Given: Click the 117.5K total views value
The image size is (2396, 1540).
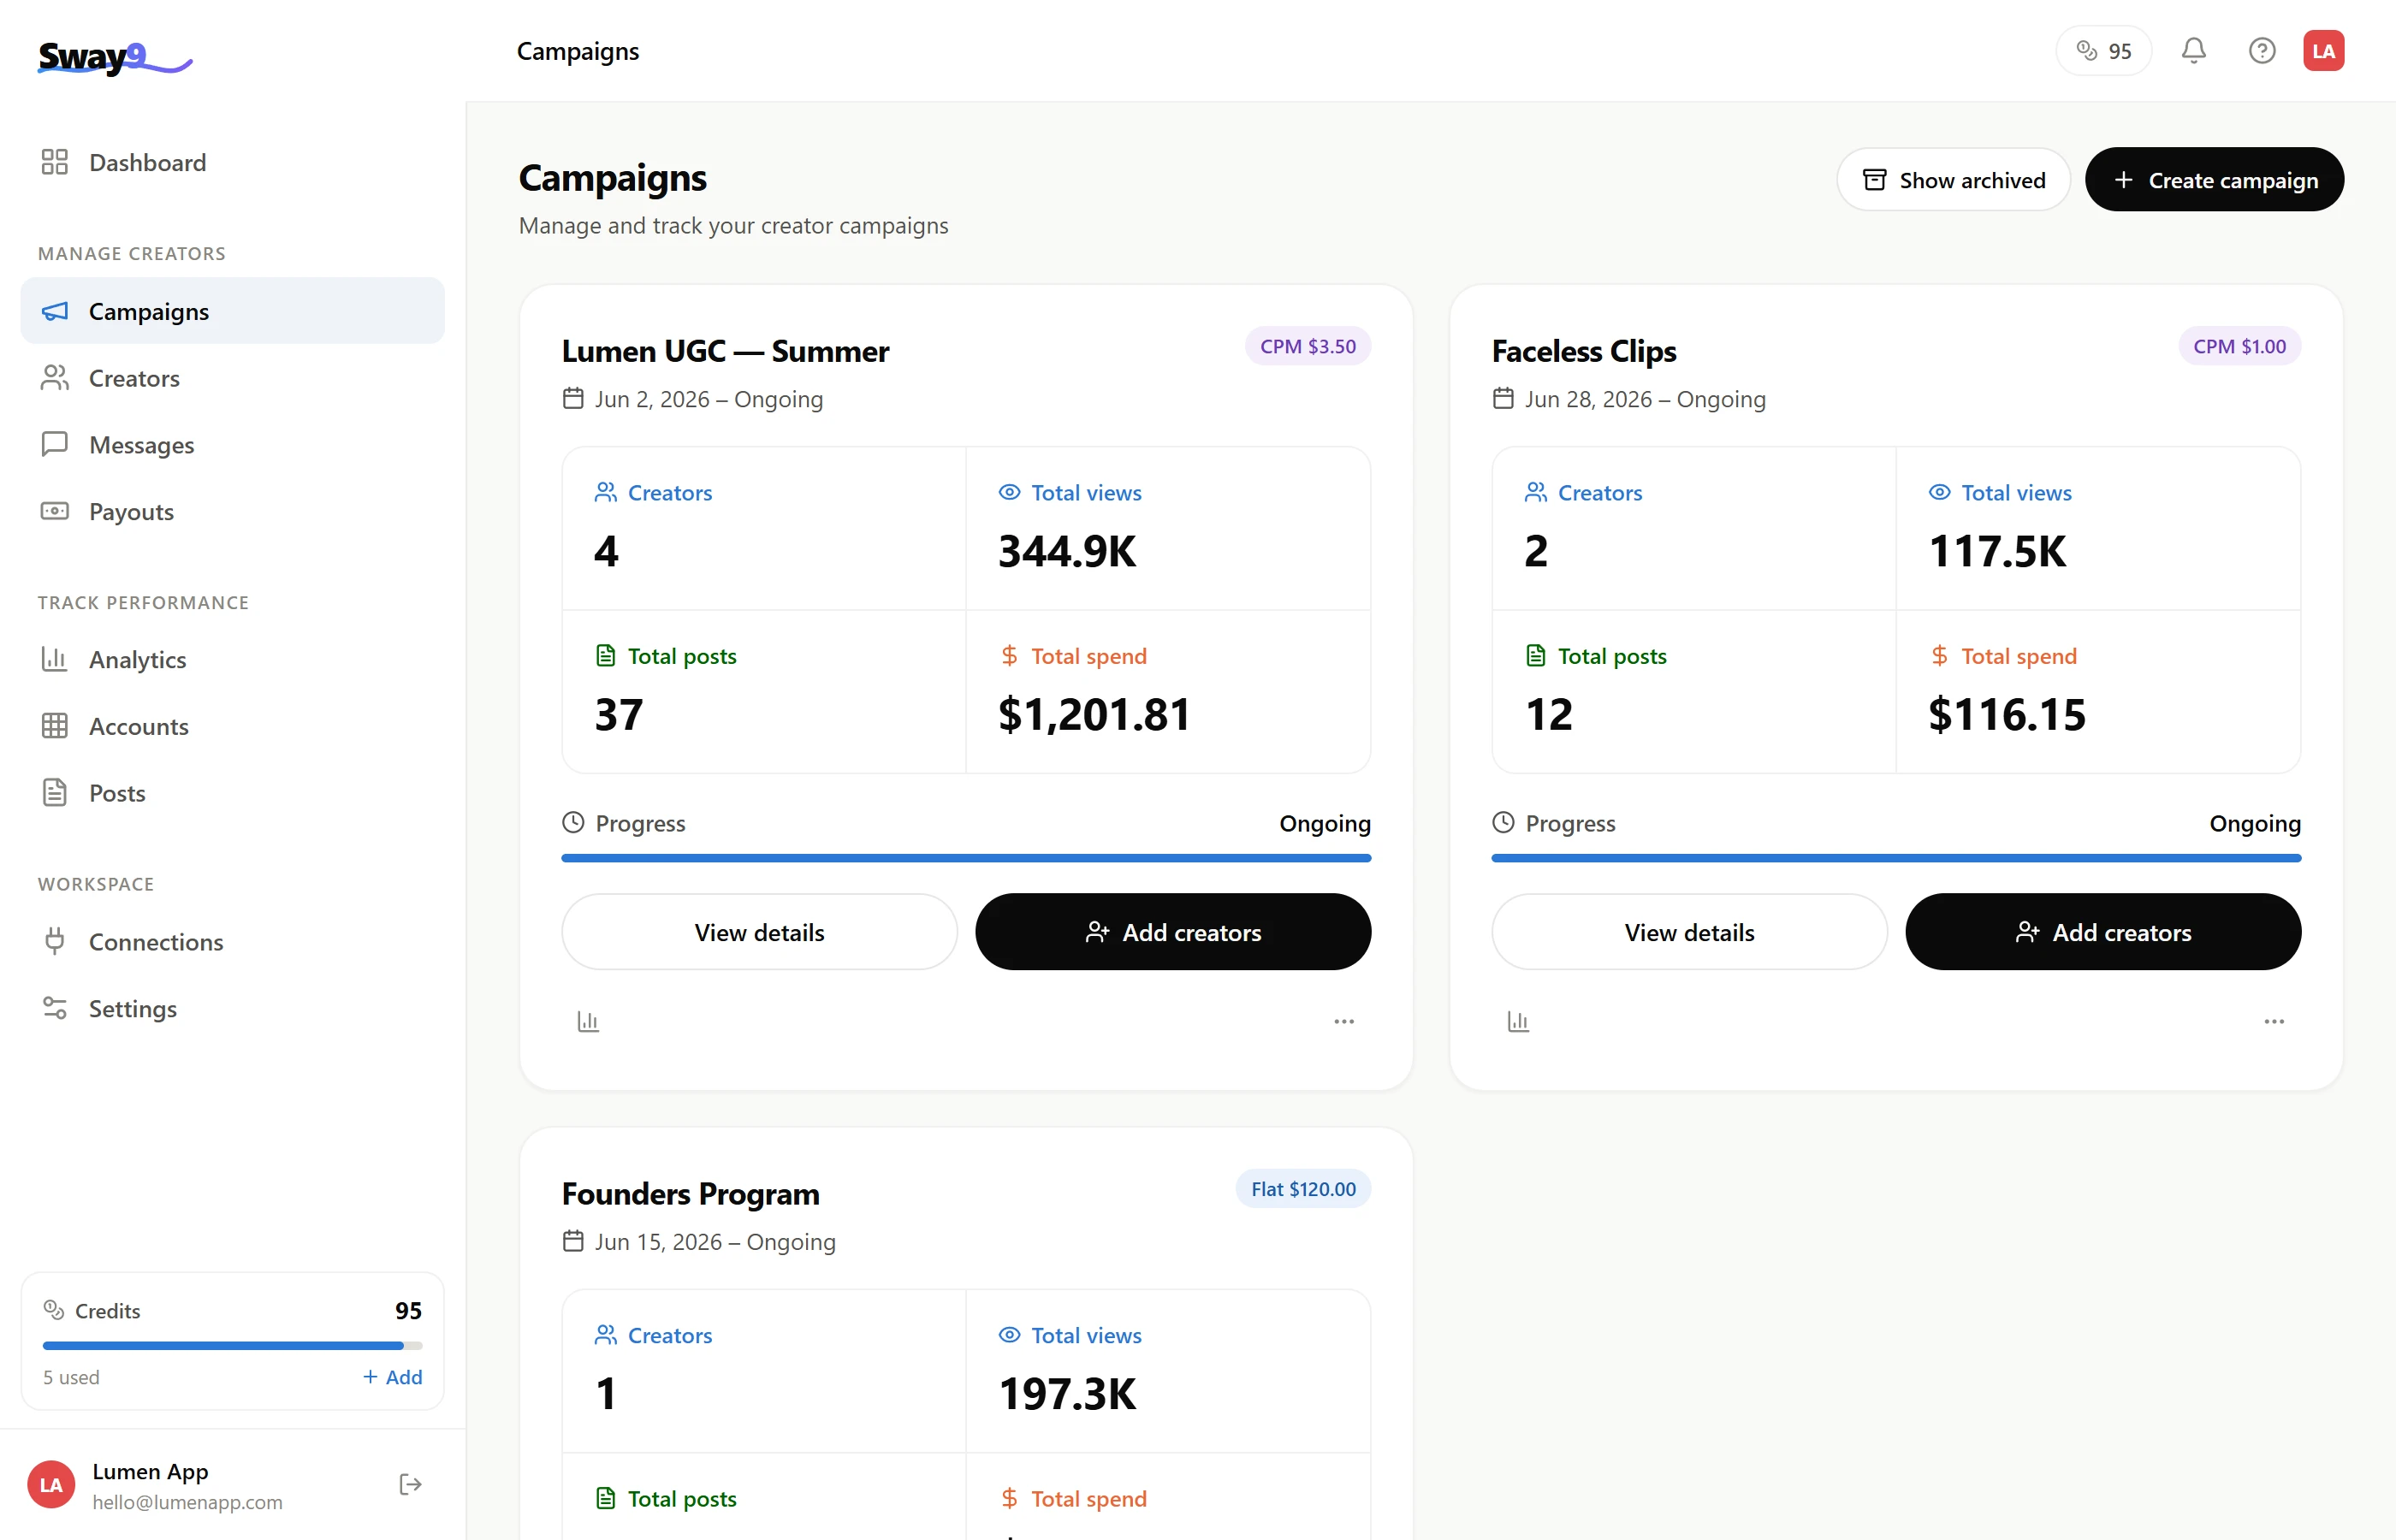Looking at the screenshot, I should [1997, 551].
